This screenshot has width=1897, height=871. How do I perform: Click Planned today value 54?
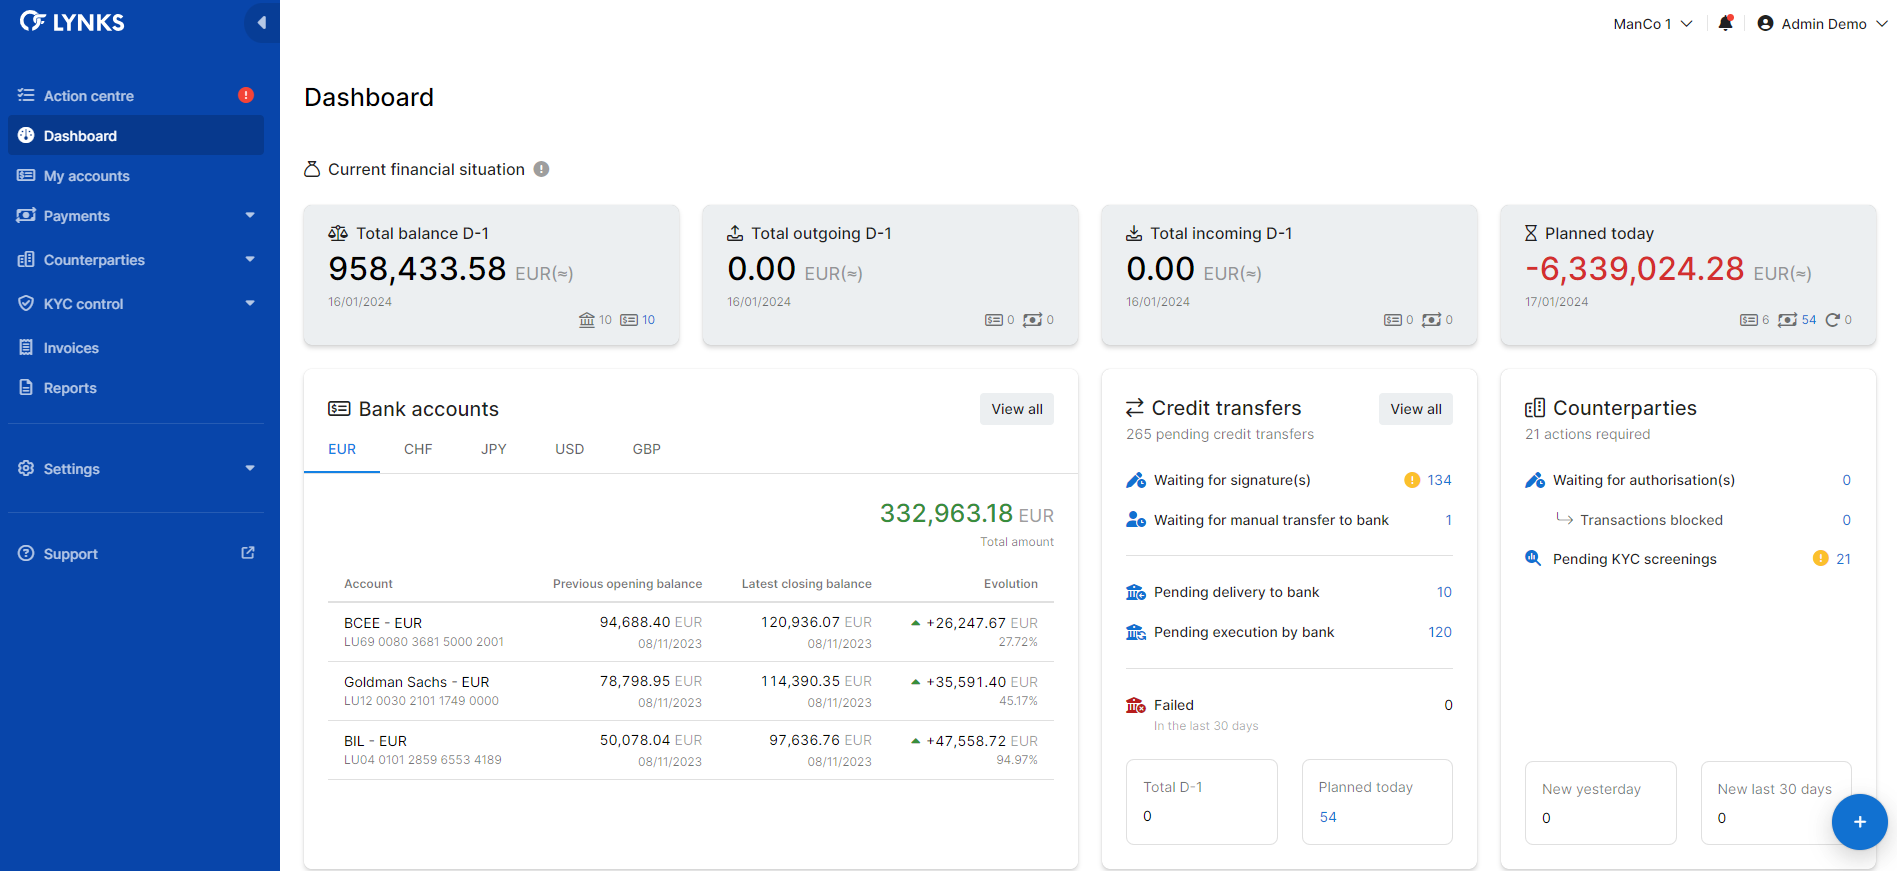point(1328,817)
